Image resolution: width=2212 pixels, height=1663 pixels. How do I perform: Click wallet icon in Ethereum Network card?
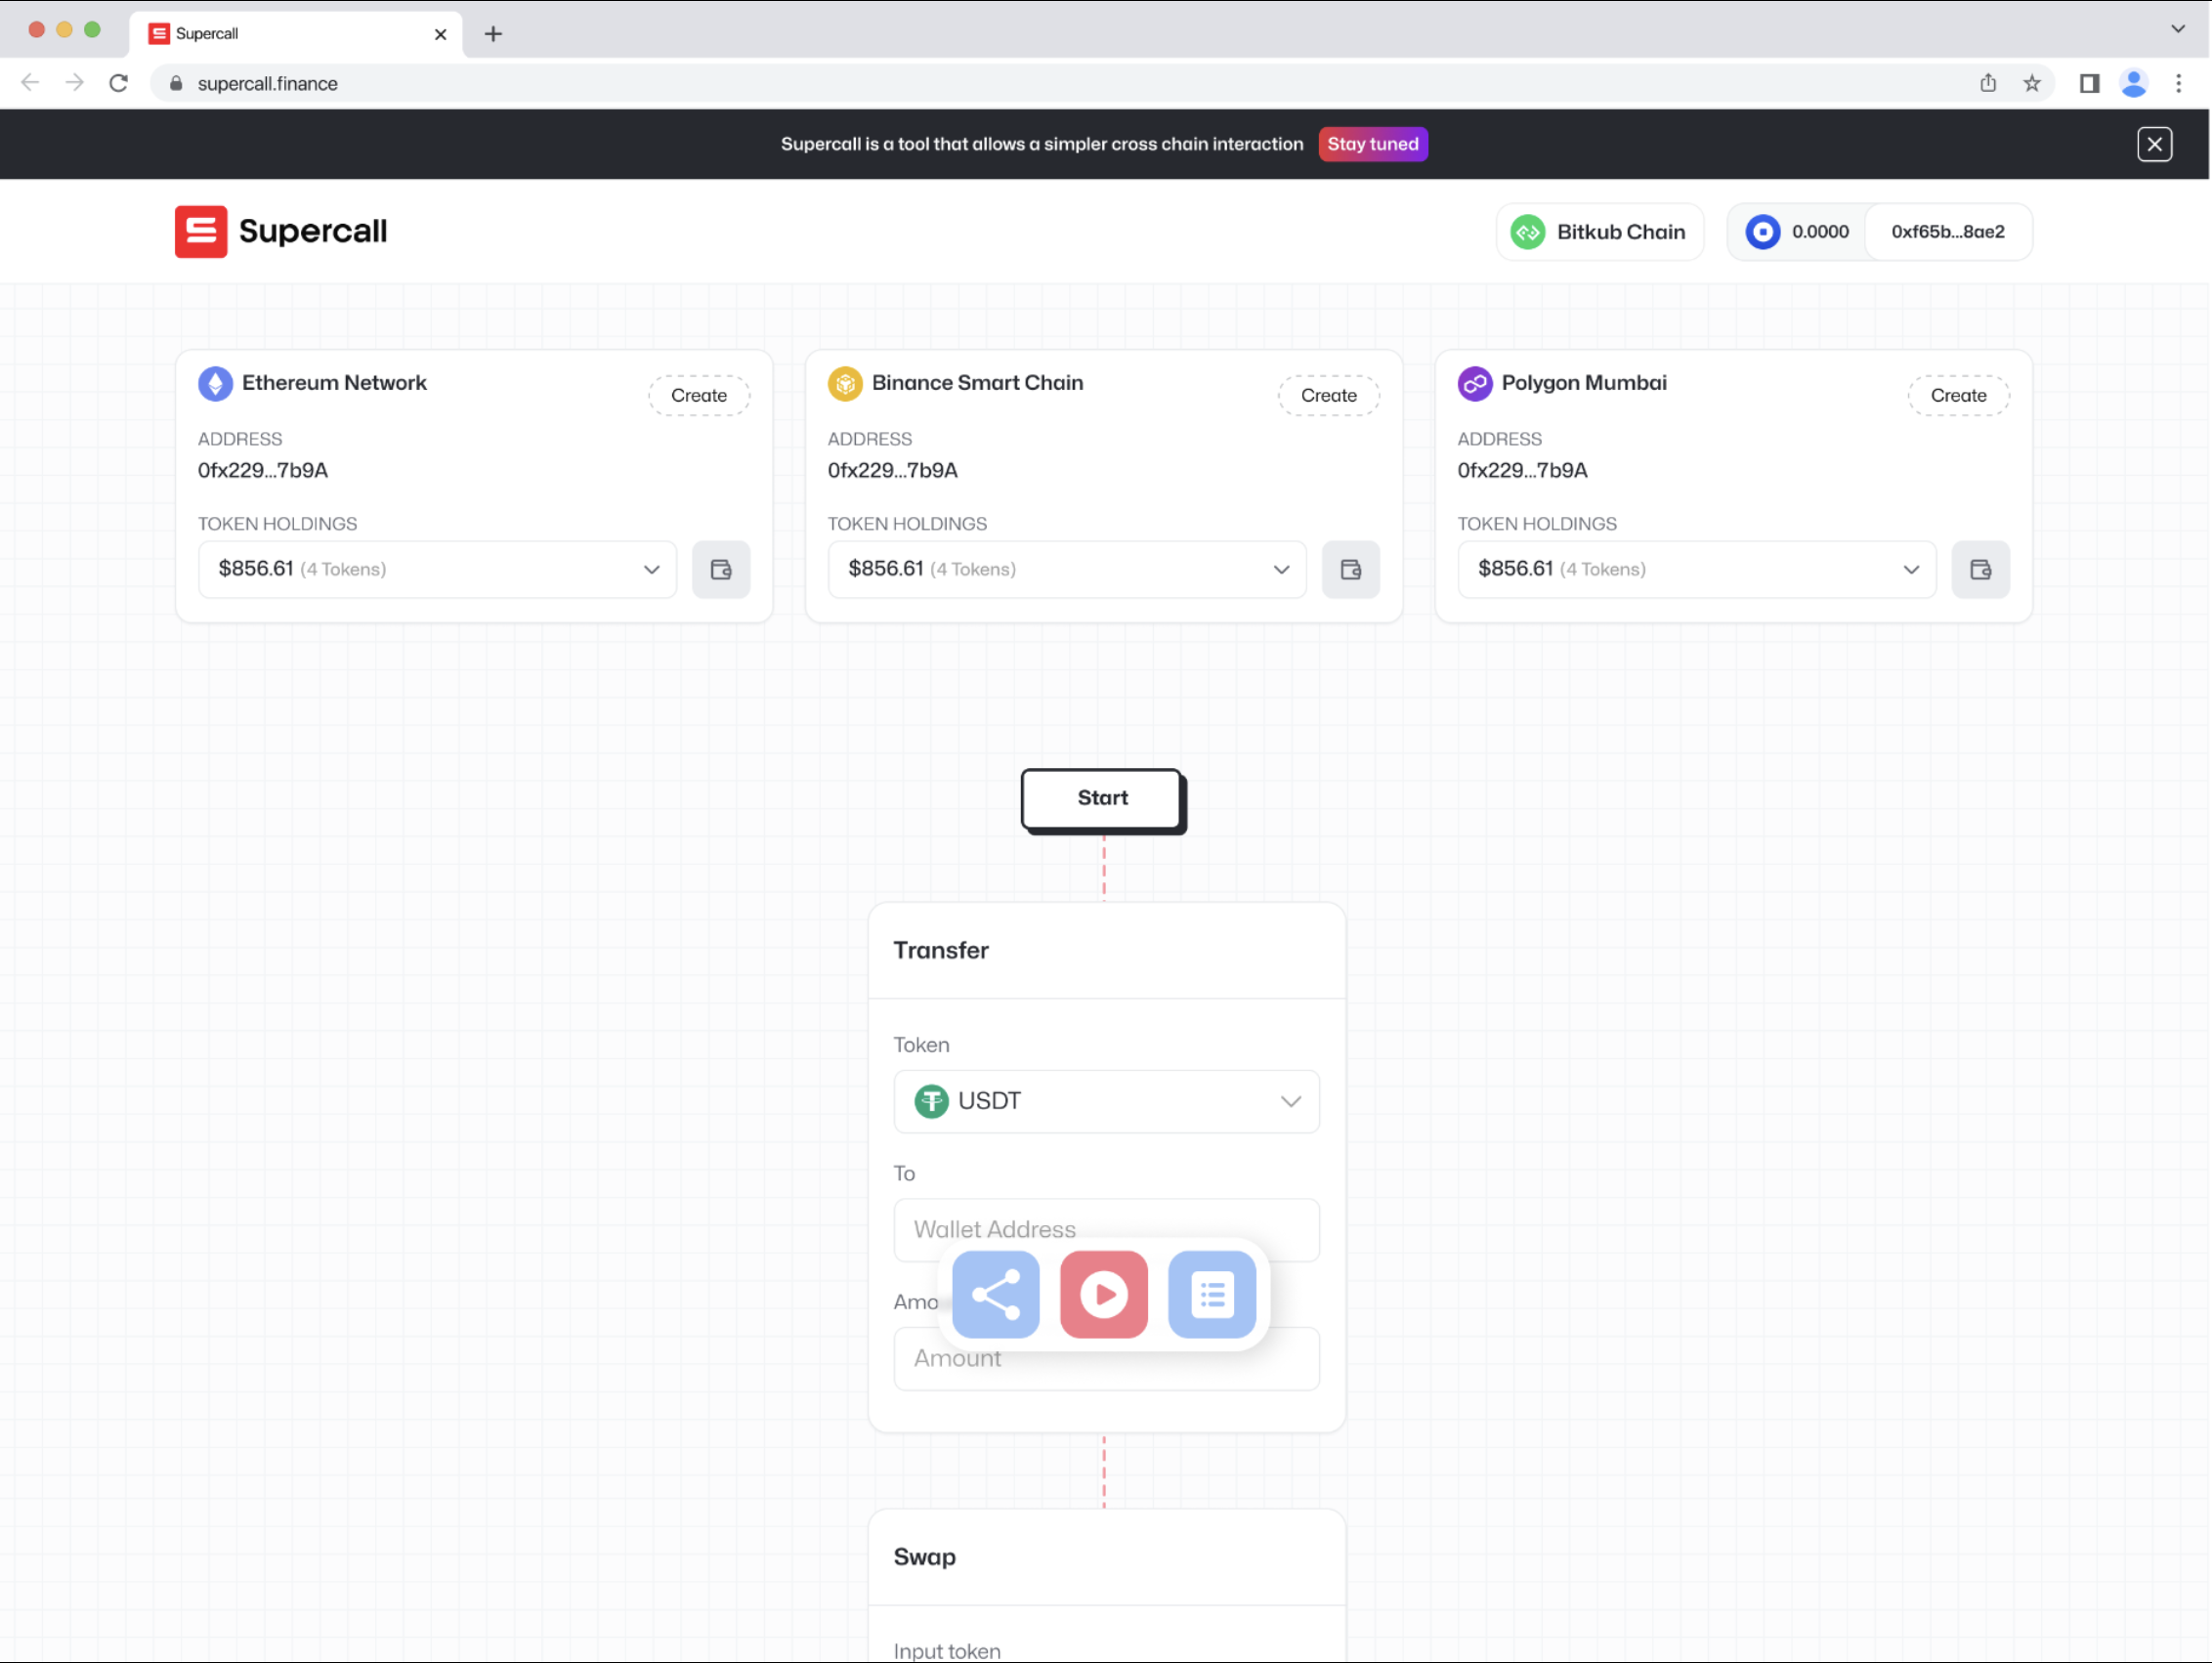tap(721, 569)
